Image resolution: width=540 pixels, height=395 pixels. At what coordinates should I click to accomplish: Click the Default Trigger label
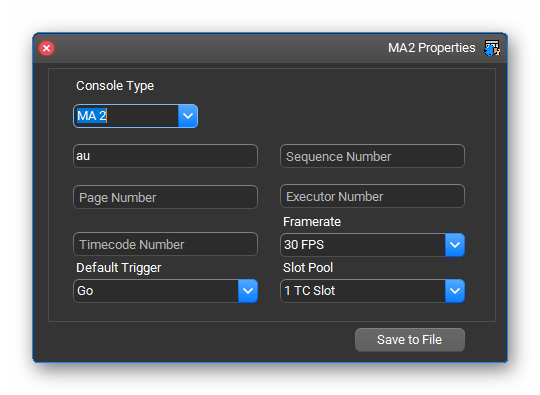[x=119, y=268]
